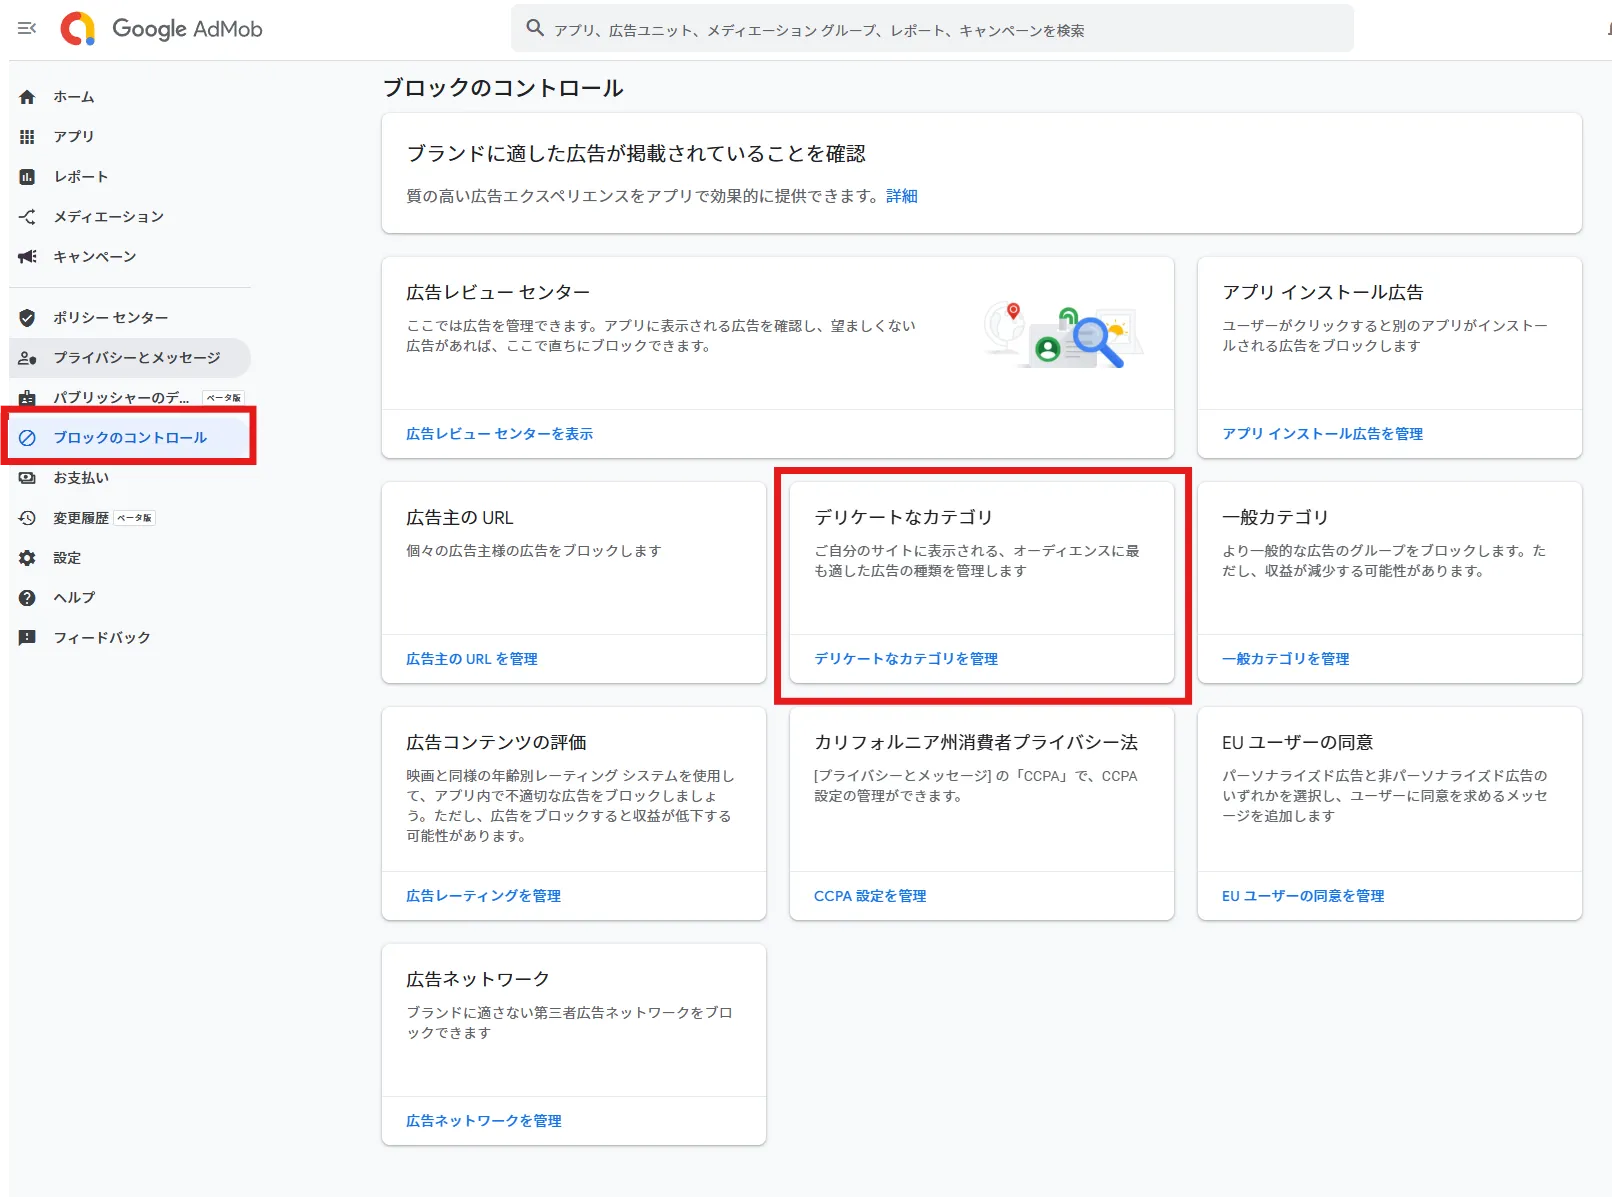1612x1197 pixels.
Task: Click 広告レビュー センターを表示 link
Action: [499, 434]
